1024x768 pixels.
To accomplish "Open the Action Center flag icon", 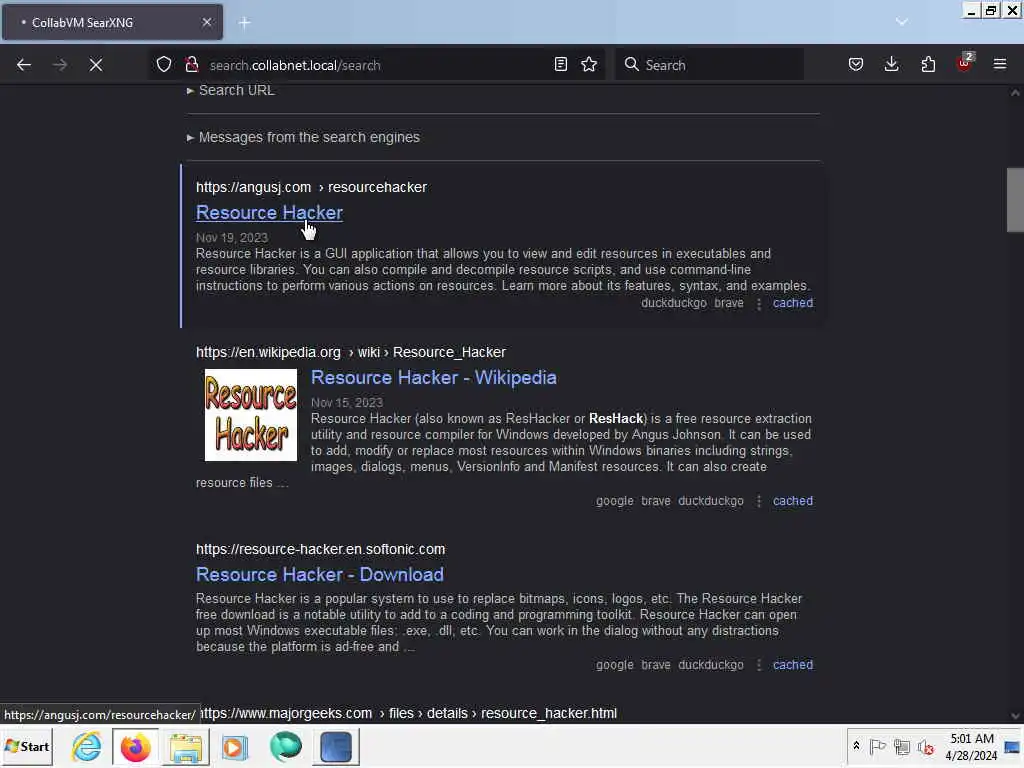I will [x=878, y=746].
